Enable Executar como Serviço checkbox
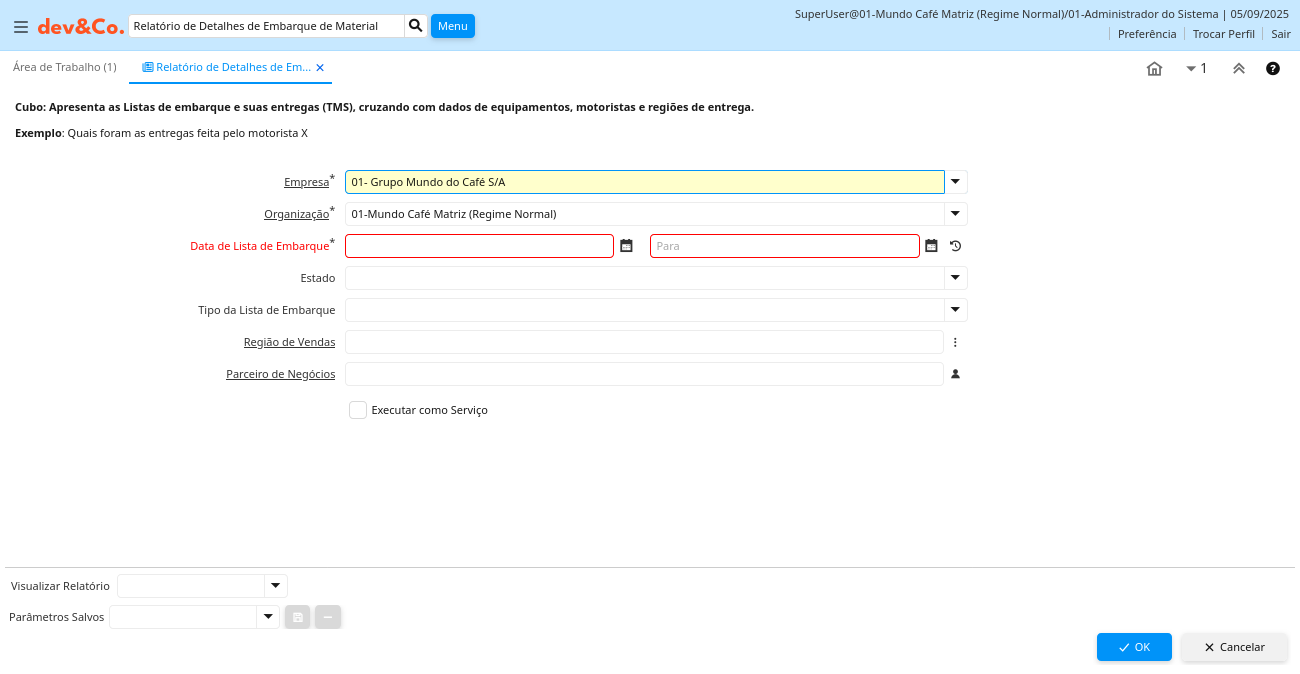The image size is (1300, 674). pos(358,410)
